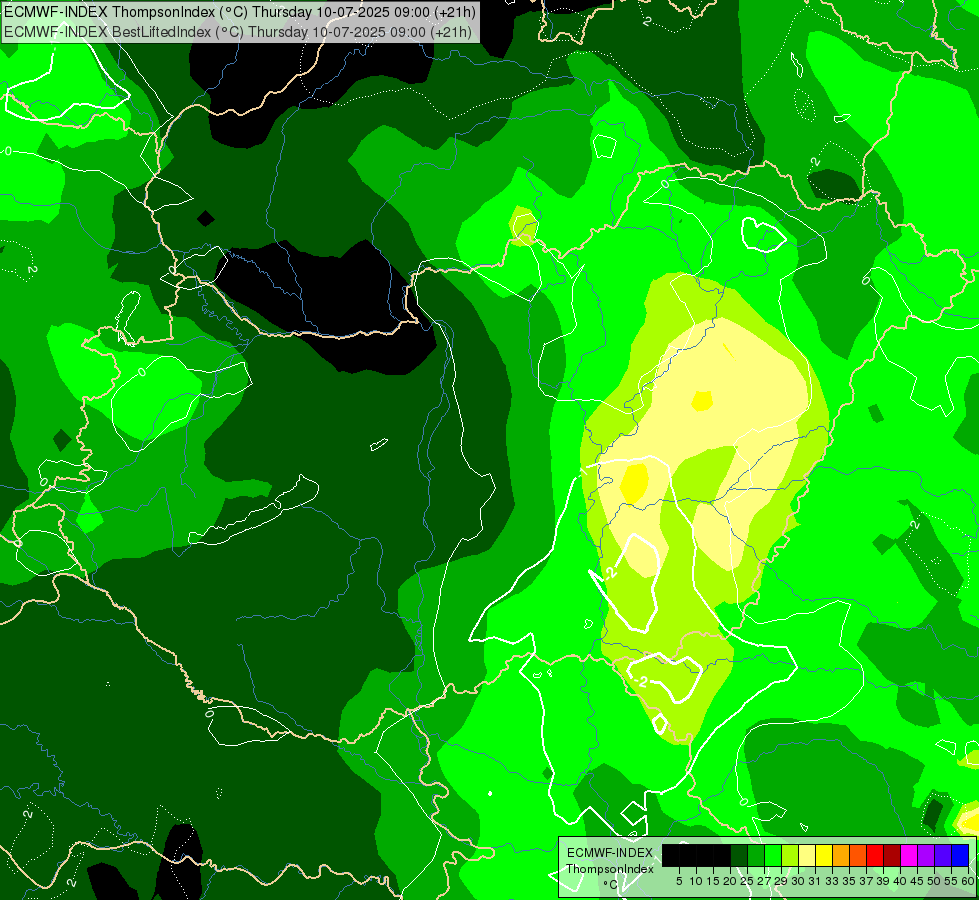Click legend tick value "10"

click(696, 881)
